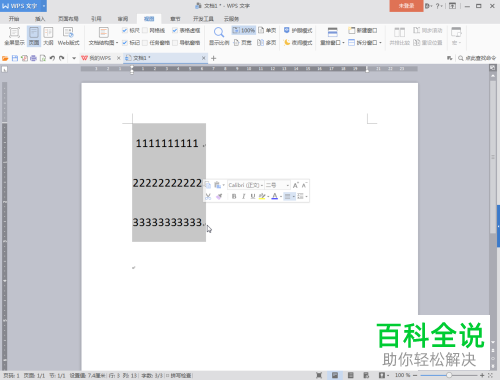The image size is (500, 380).
Task: Enable the navigation pane checkbox
Action: click(x=175, y=43)
